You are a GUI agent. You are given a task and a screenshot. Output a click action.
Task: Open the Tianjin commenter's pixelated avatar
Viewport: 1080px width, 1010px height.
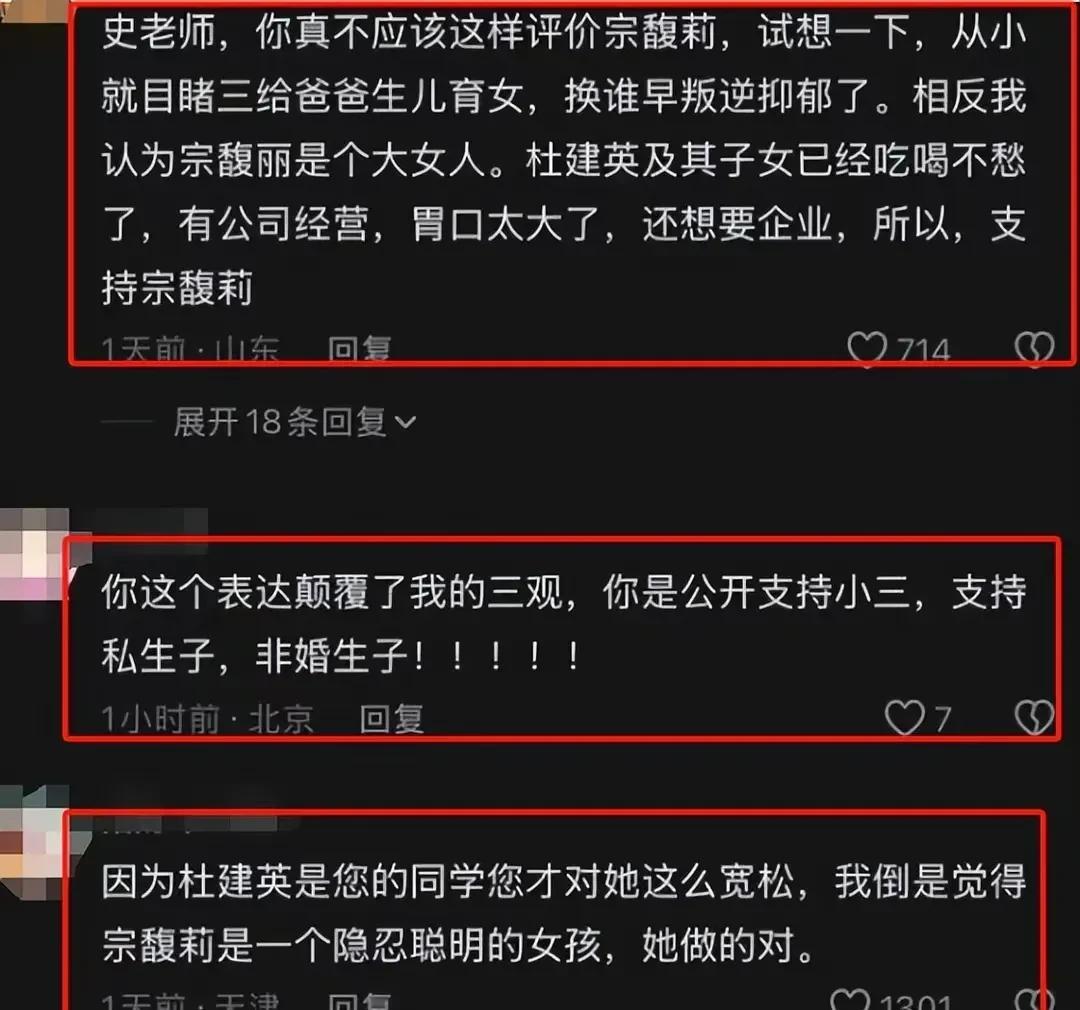pyautogui.click(x=36, y=832)
